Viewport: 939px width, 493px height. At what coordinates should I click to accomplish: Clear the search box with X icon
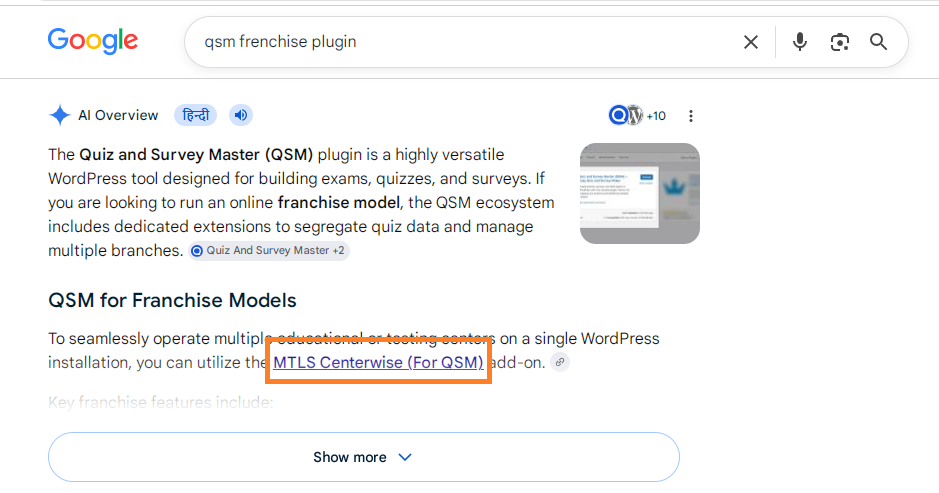click(x=750, y=42)
